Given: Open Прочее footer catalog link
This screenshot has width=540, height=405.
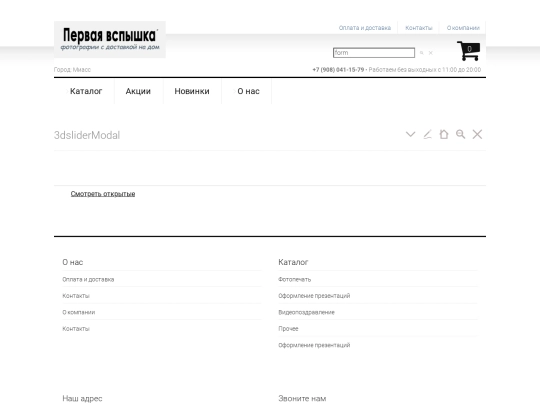Looking at the screenshot, I should tap(288, 329).
